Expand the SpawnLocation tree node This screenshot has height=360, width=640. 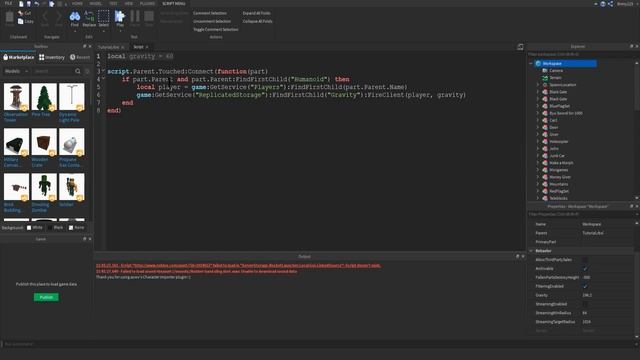[x=538, y=85]
